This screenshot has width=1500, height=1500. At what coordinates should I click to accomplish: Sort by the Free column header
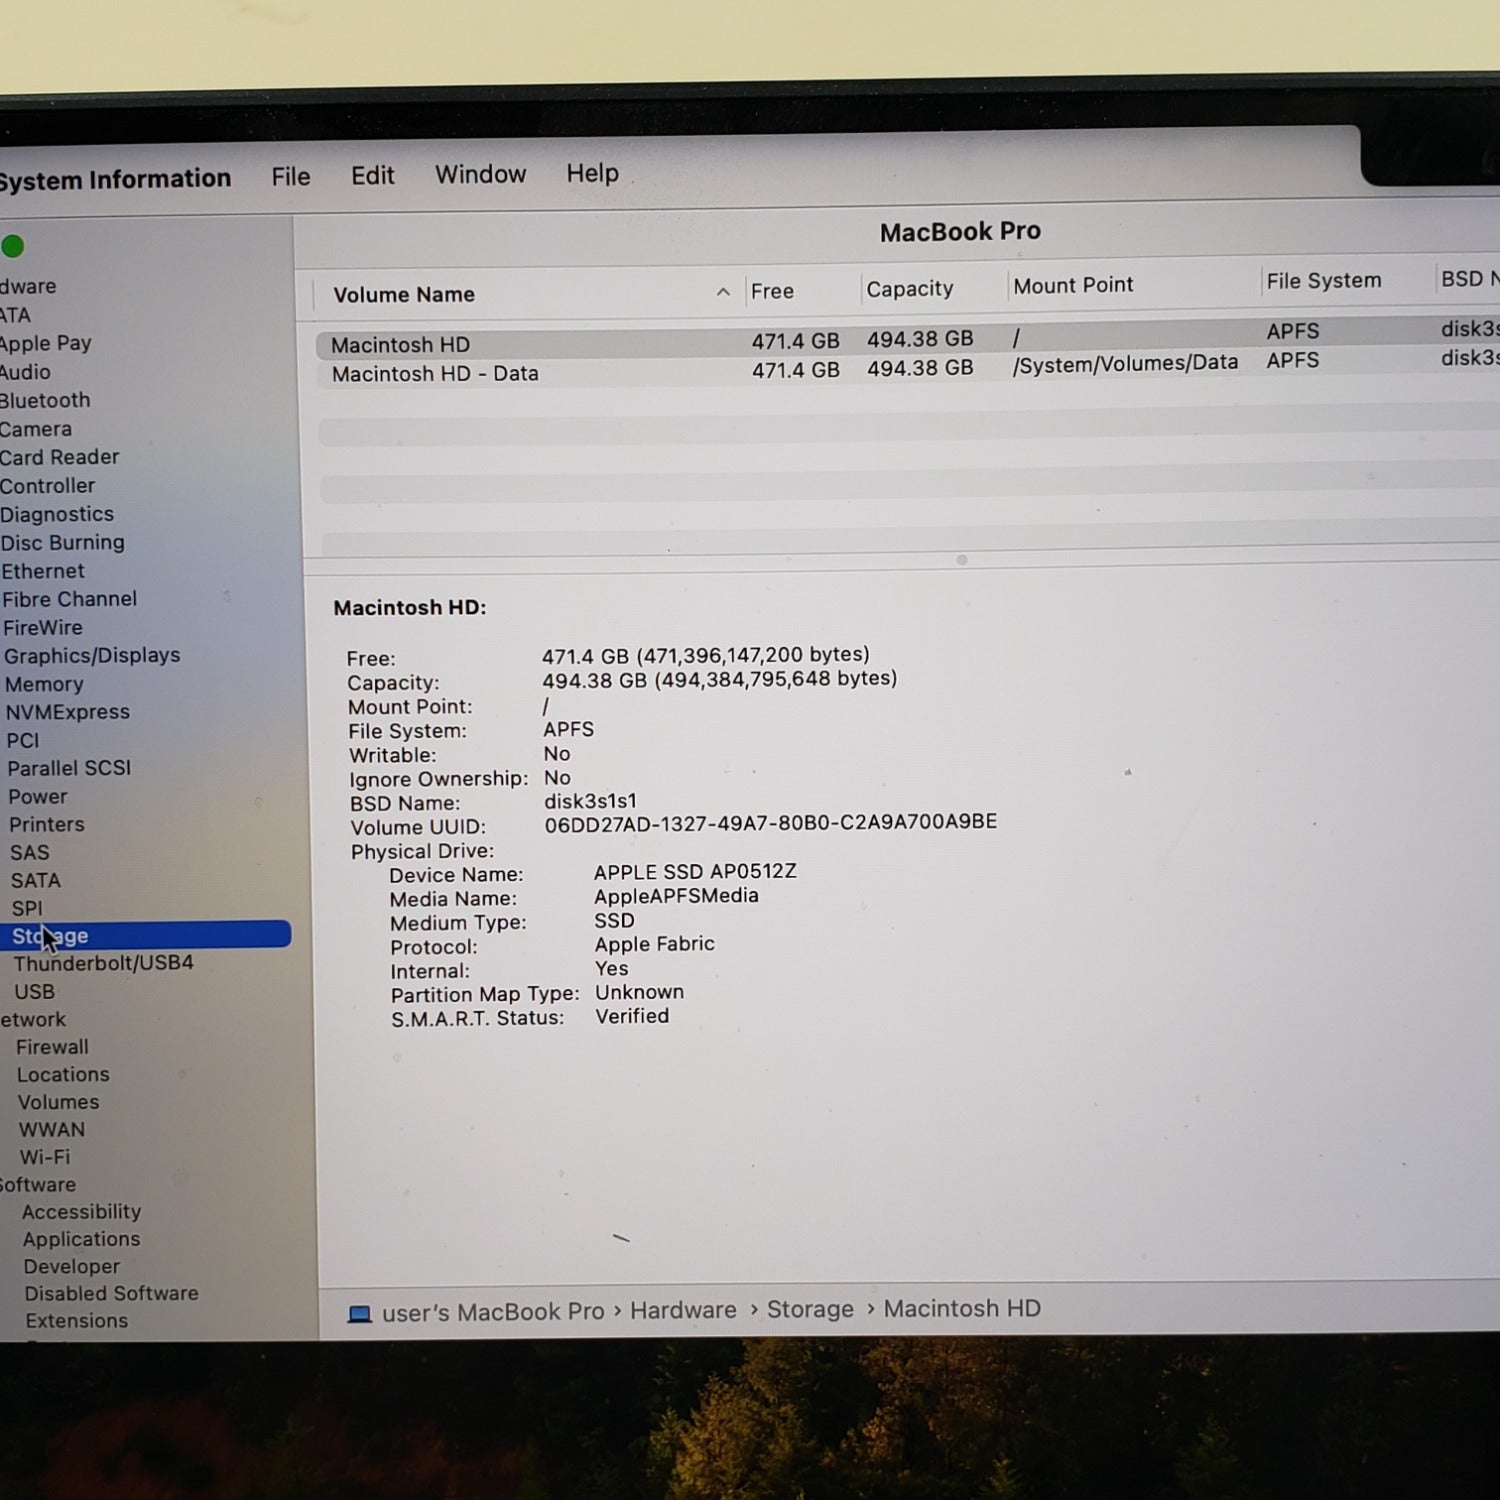point(772,291)
